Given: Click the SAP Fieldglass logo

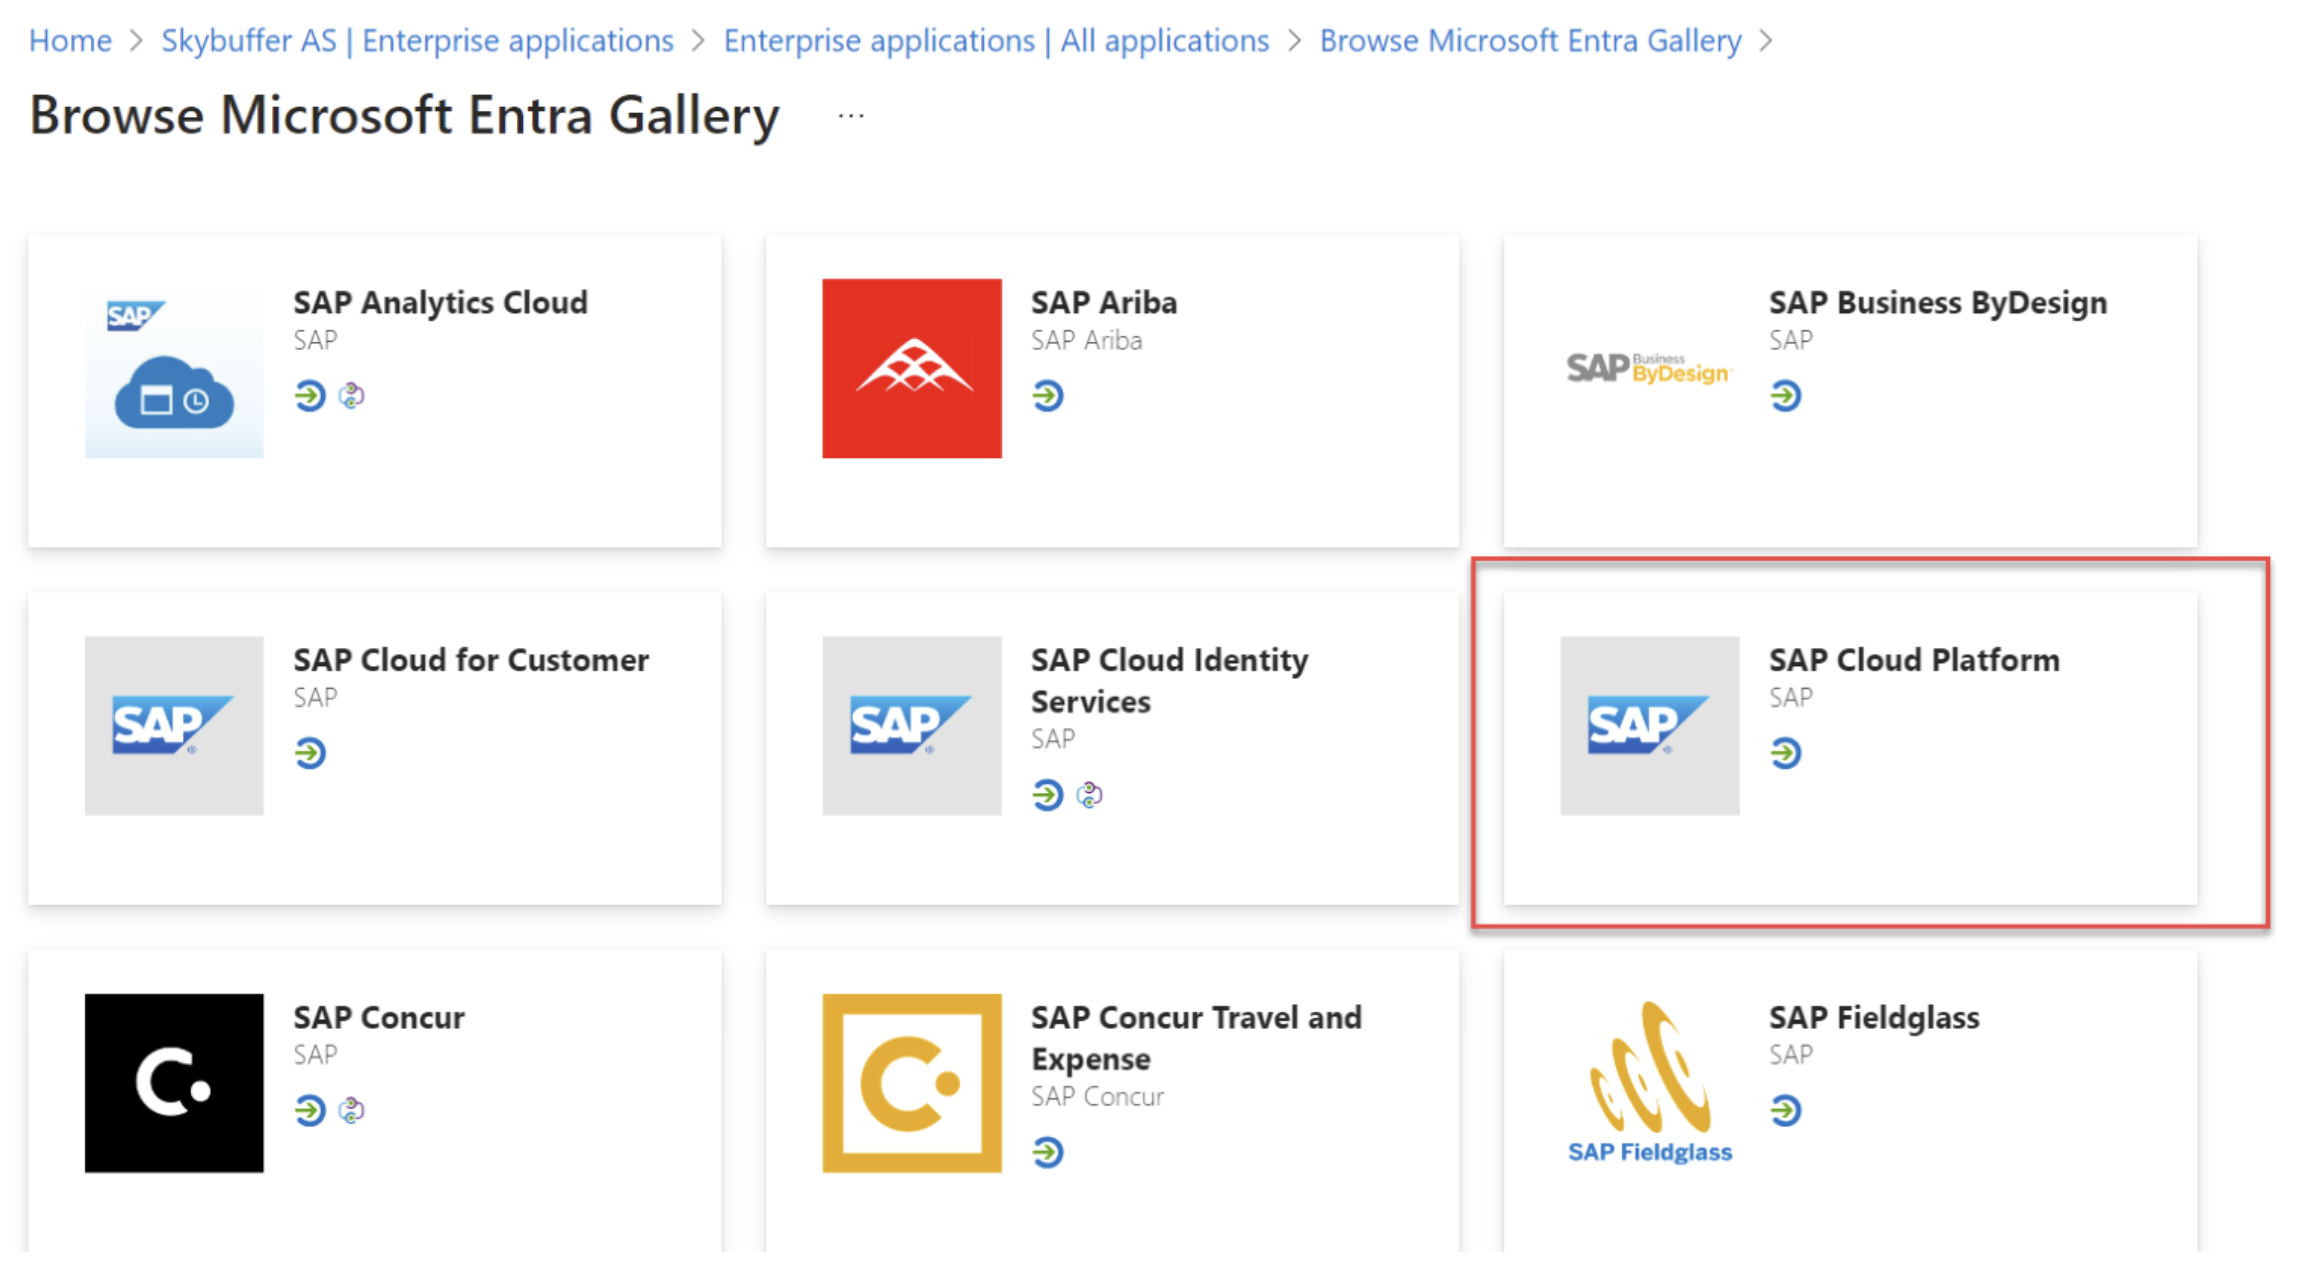Looking at the screenshot, I should click(x=1650, y=1083).
